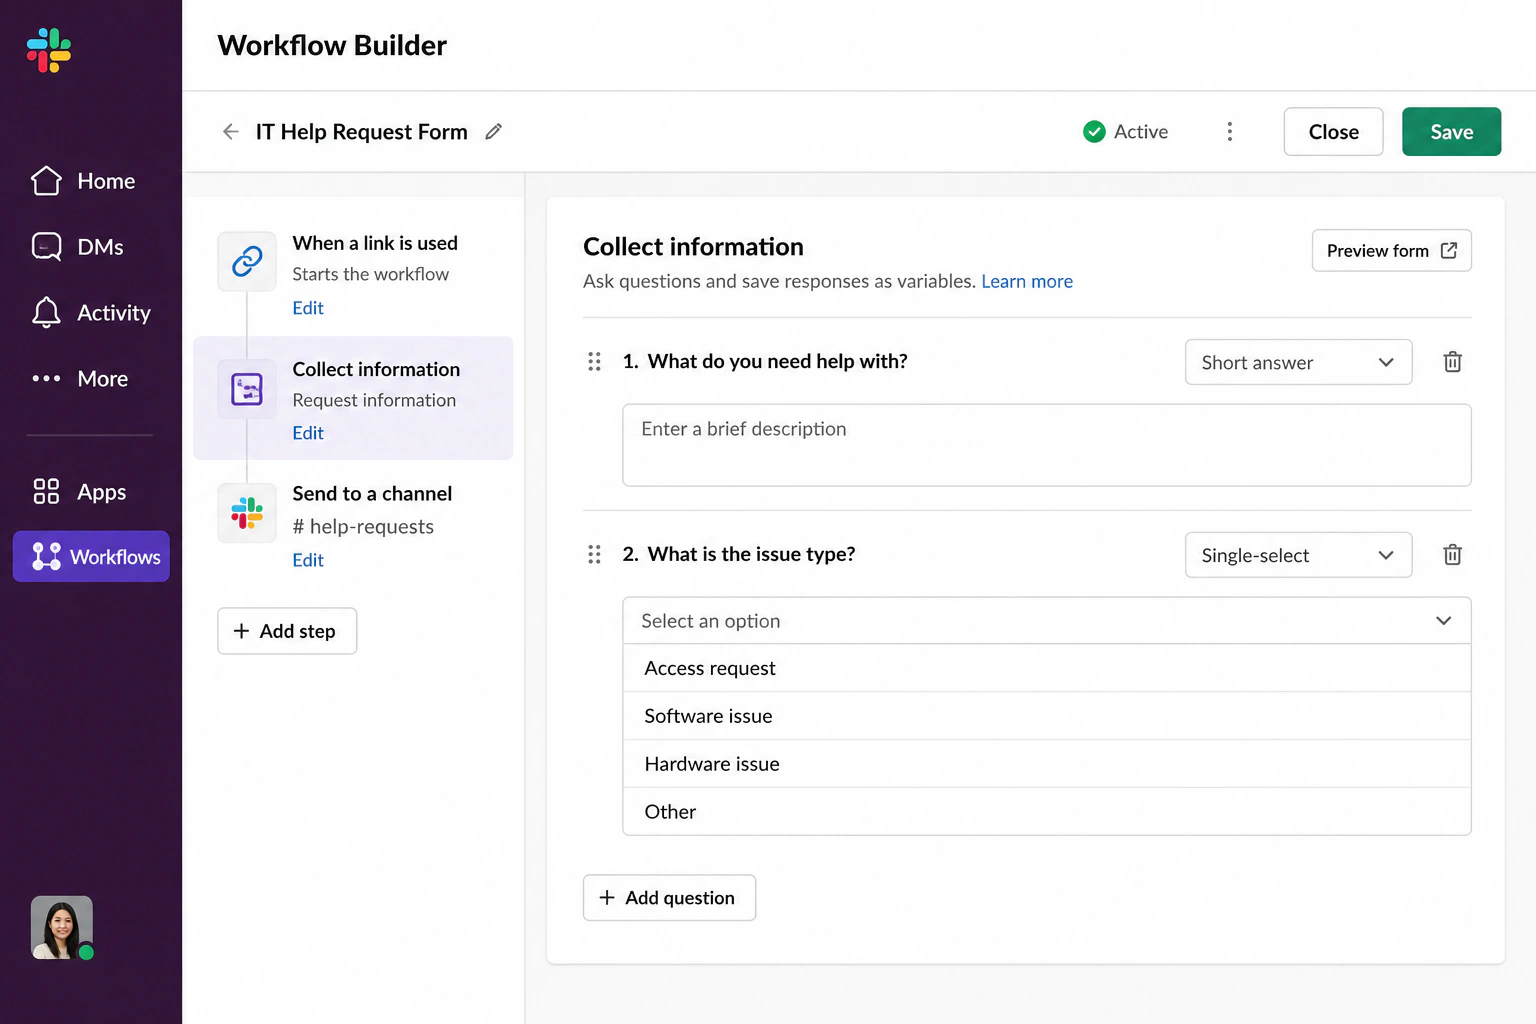This screenshot has height=1024, width=1536.
Task: Click the Slack logo in the sidebar
Action: [49, 50]
